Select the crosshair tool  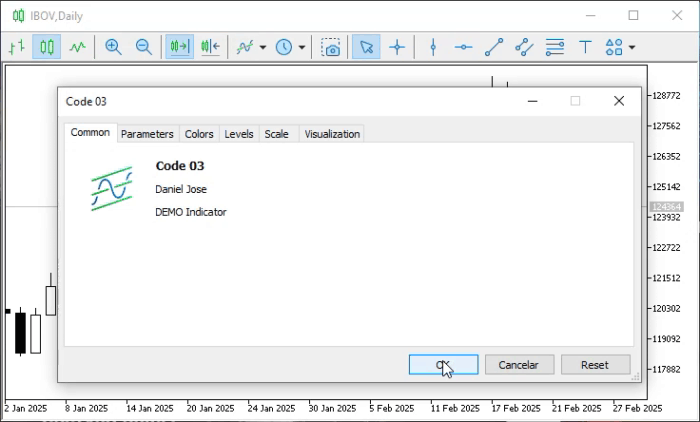(397, 47)
